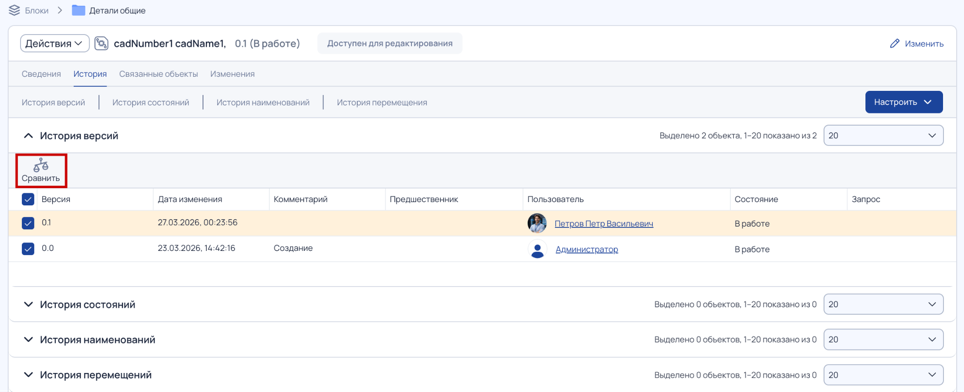Jump to История состояний sub-tab

tap(151, 103)
